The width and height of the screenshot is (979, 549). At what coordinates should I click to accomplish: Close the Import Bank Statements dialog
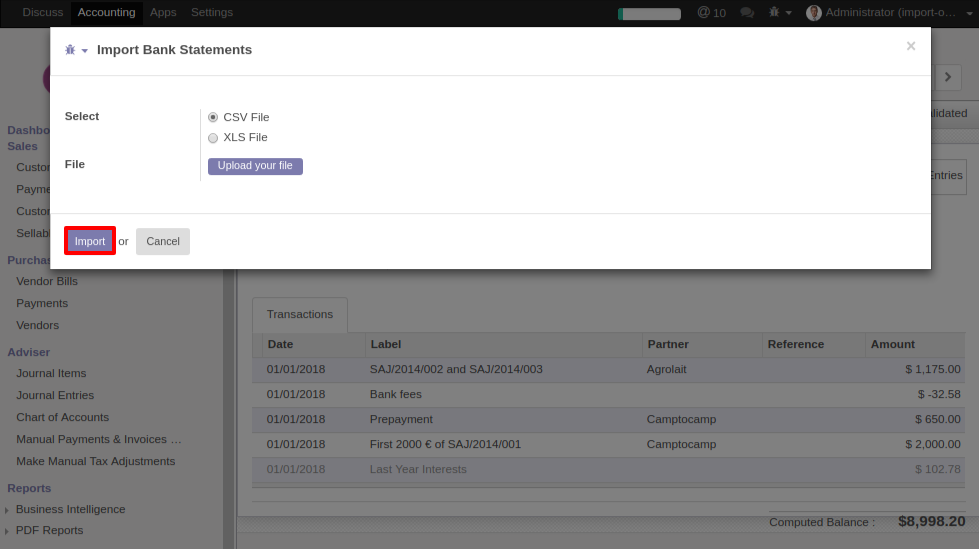point(910,46)
